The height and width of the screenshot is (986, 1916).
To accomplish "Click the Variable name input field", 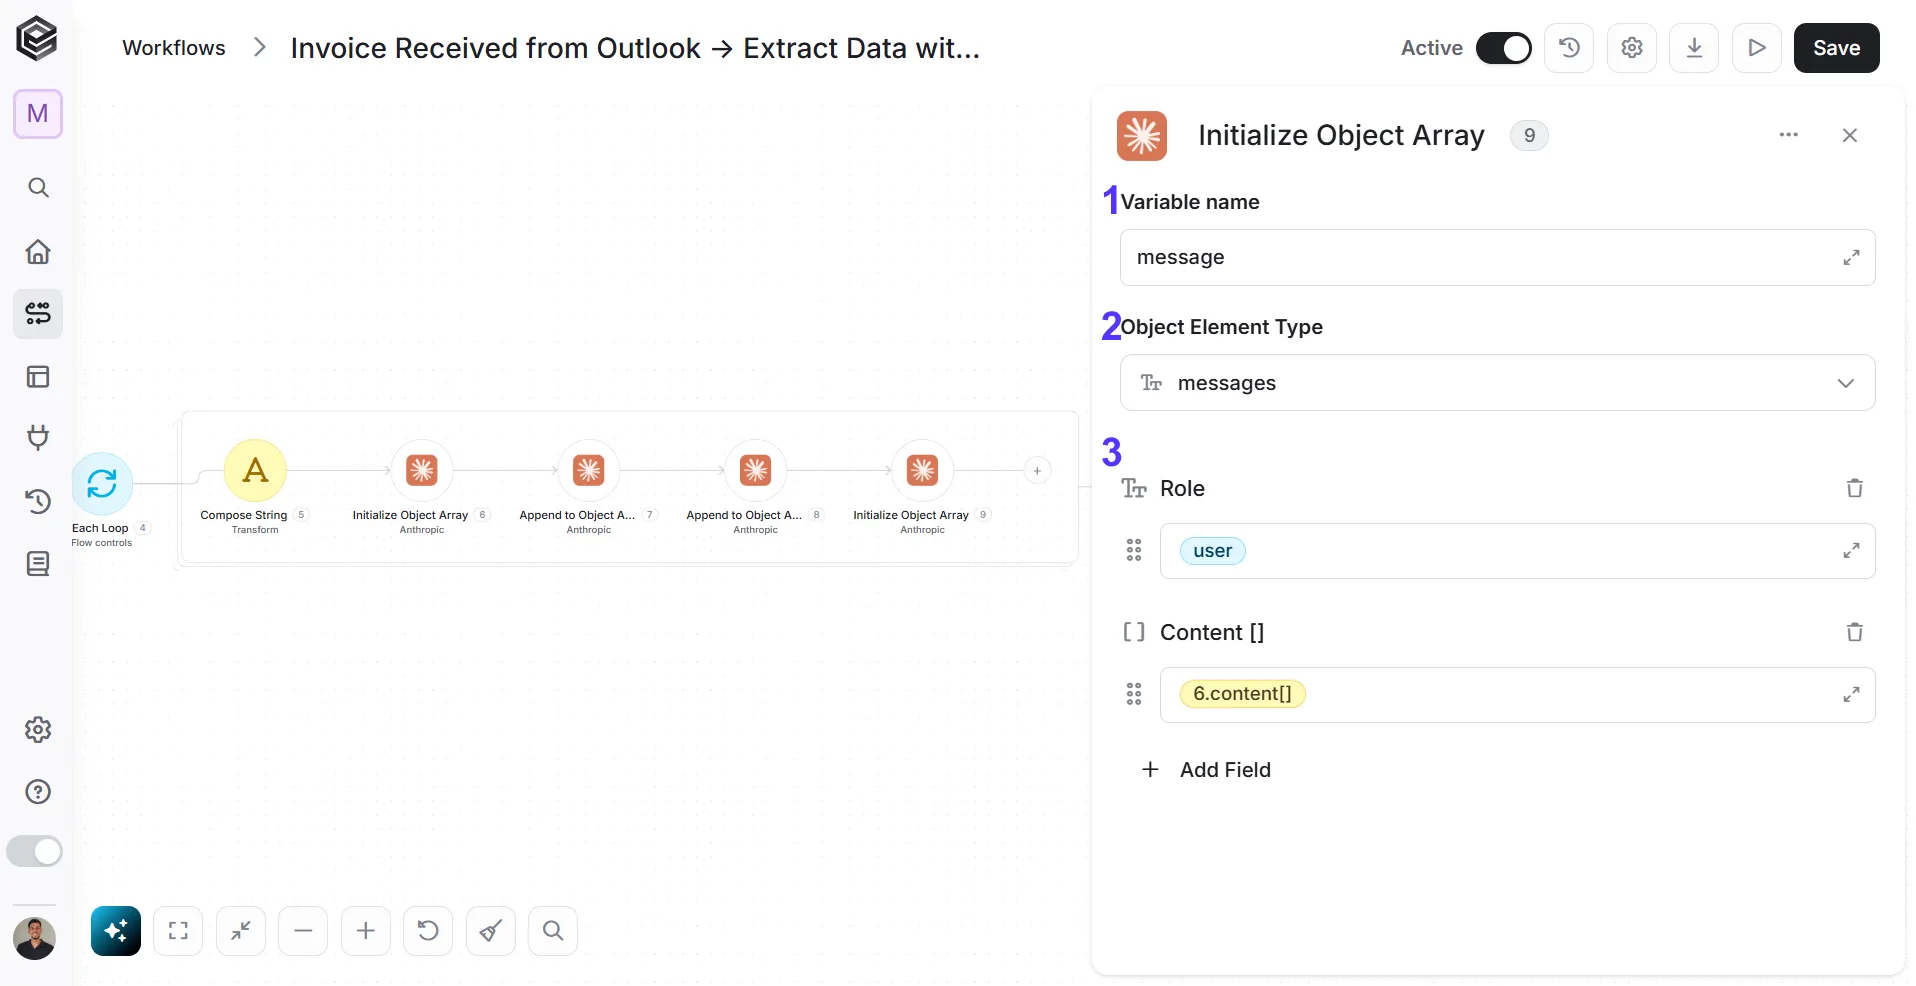I will pos(1497,258).
